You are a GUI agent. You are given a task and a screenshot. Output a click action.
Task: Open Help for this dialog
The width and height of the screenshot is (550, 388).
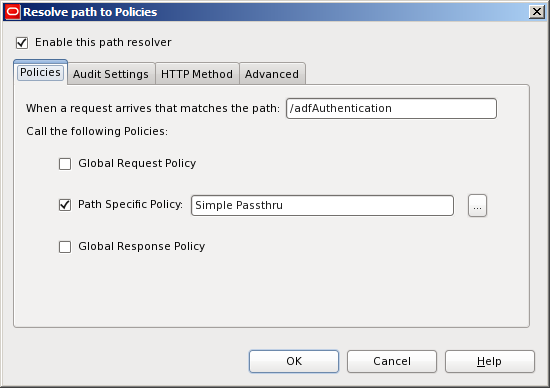coord(490,361)
